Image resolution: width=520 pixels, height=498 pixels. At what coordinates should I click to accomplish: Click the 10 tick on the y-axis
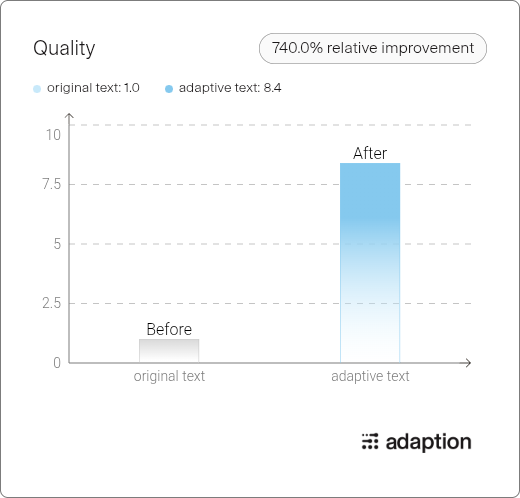53,135
